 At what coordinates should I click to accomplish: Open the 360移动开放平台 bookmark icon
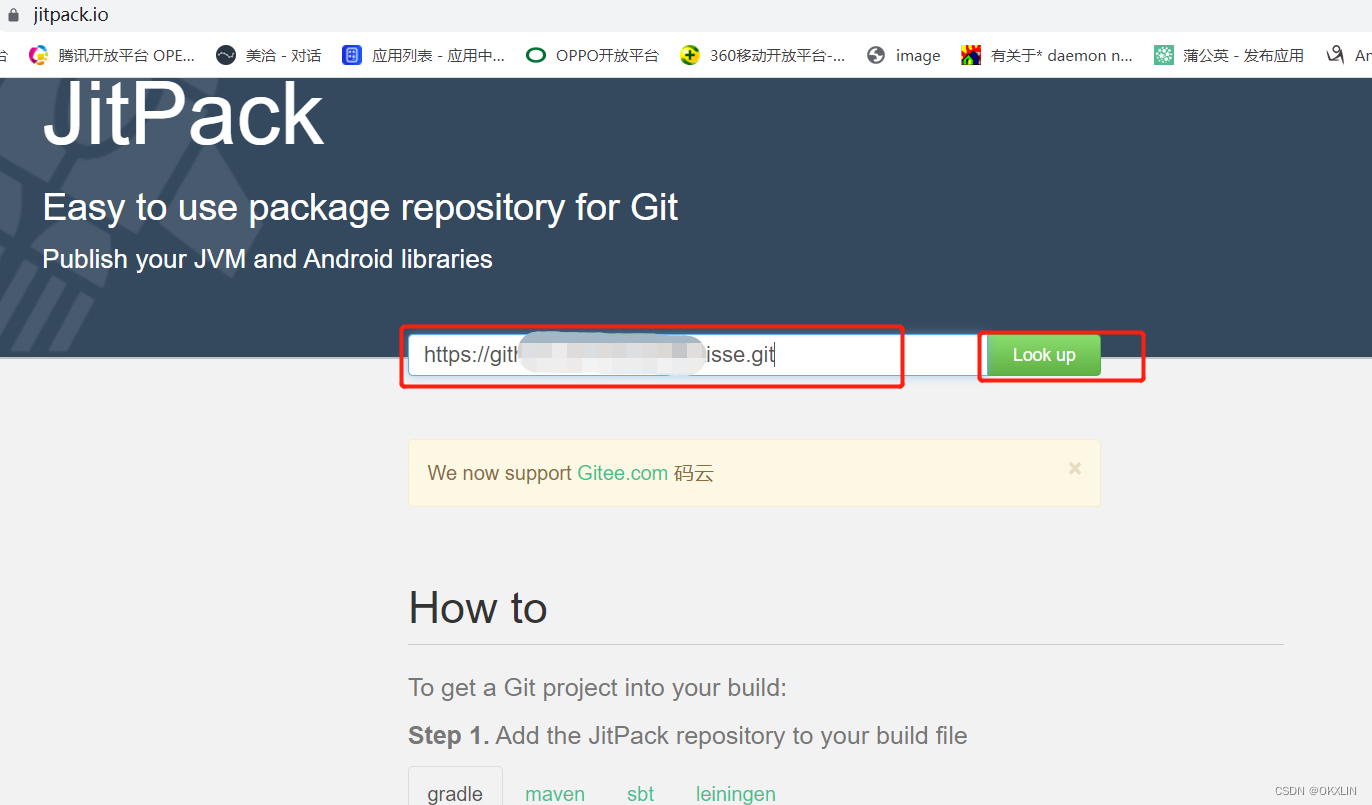click(x=689, y=55)
